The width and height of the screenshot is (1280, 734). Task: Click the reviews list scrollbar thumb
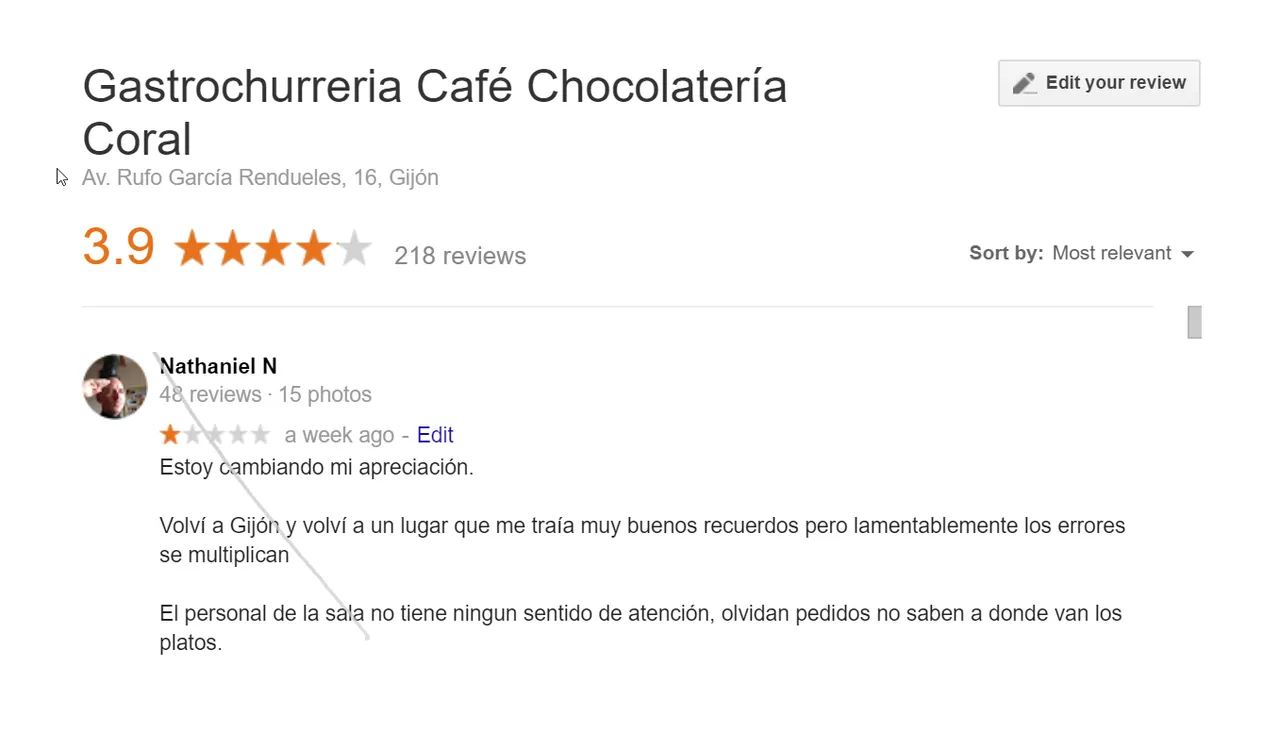pos(1194,322)
